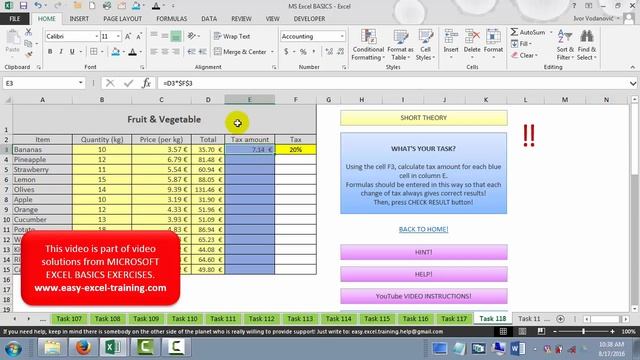Open the Clear dropdown in Editing
This screenshot has height=360, width=640.
pos(524,55)
